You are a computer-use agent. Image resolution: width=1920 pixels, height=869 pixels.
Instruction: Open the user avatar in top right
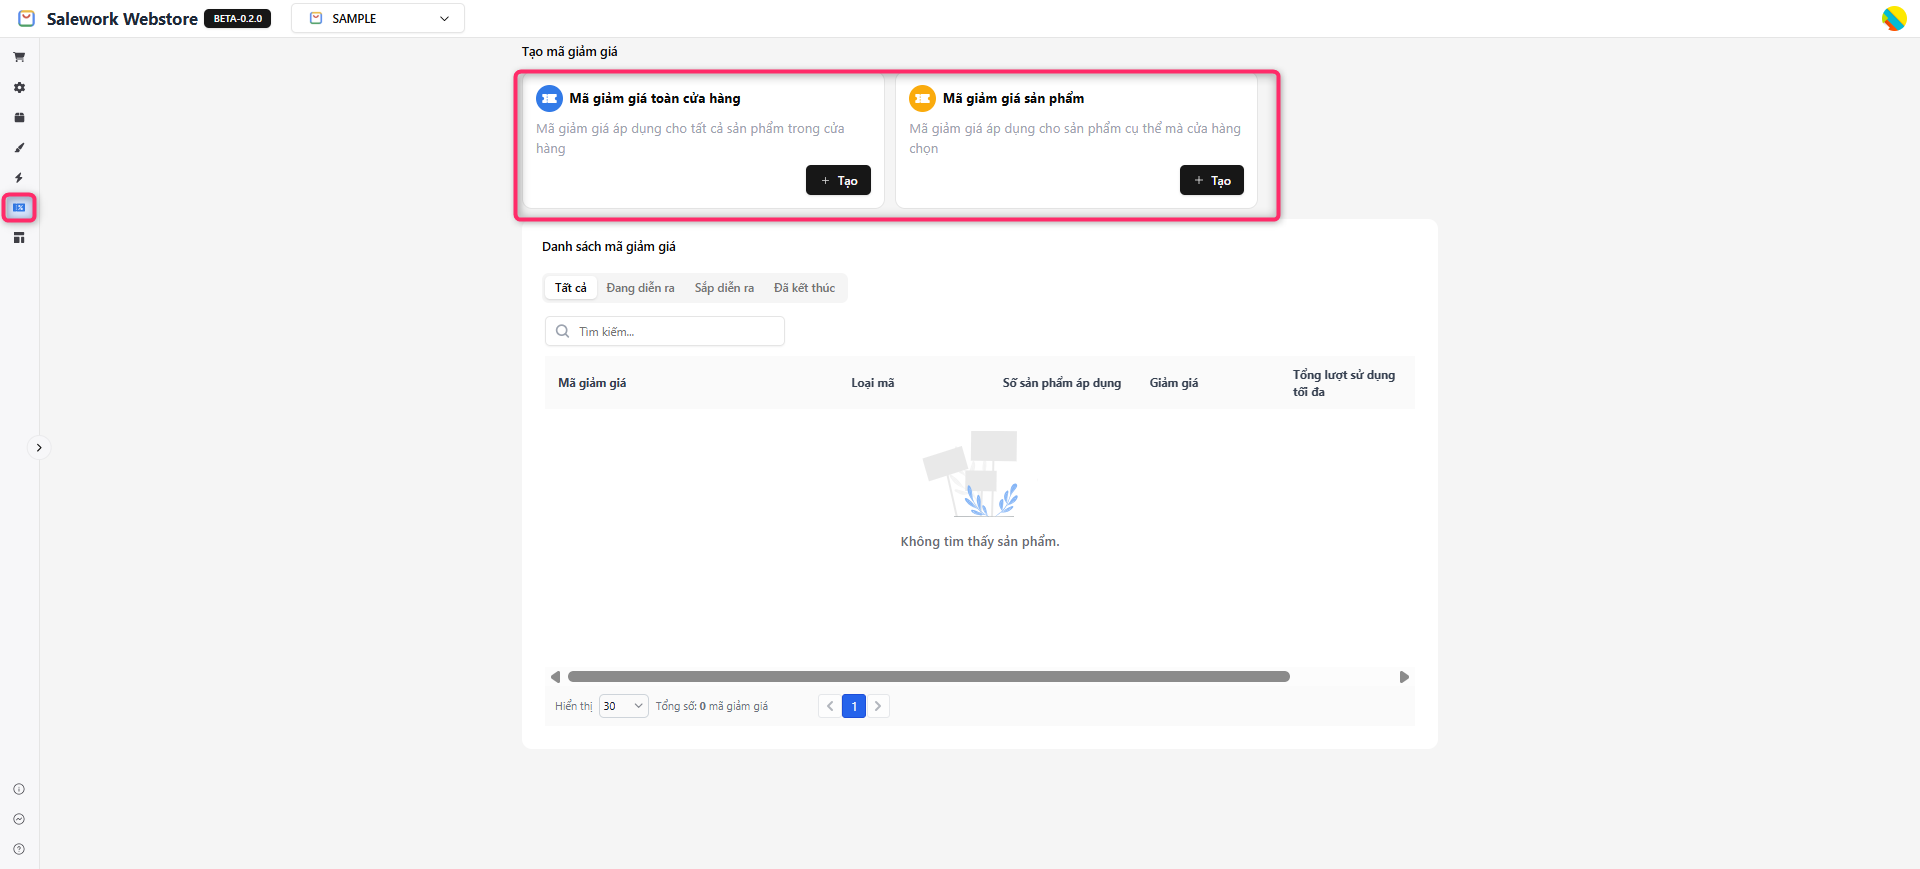coord(1893,19)
